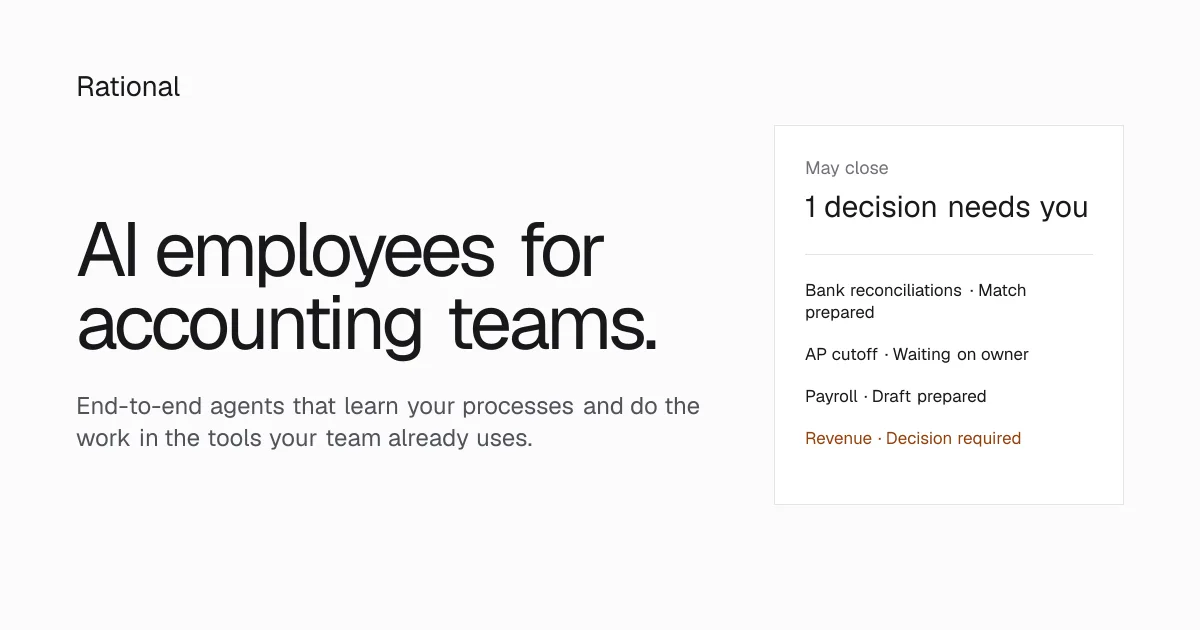Click blank card area below the Revenue row
The height and width of the screenshot is (630, 1200).
tap(949, 477)
